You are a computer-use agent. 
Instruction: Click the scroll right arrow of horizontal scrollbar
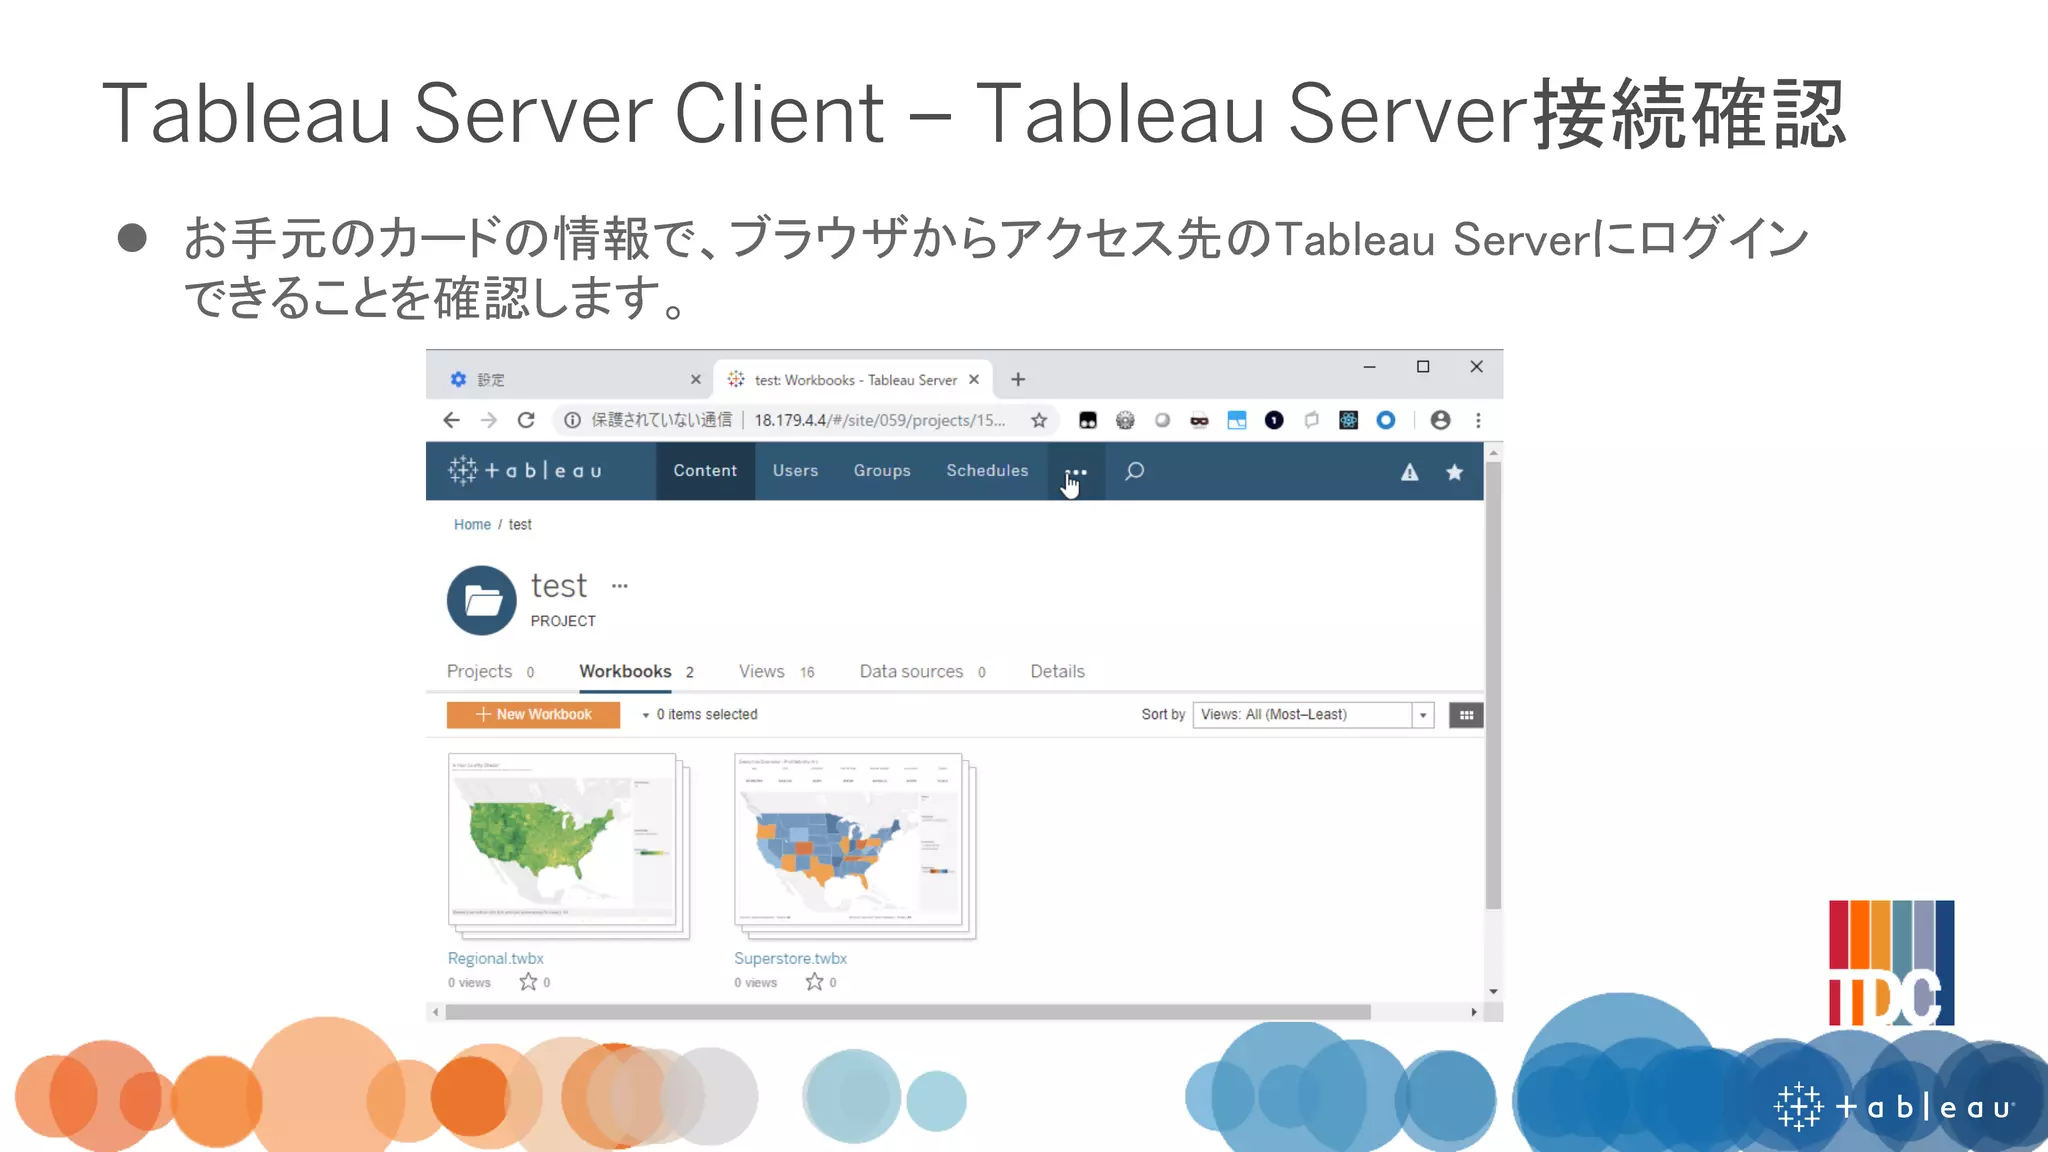(x=1474, y=1012)
